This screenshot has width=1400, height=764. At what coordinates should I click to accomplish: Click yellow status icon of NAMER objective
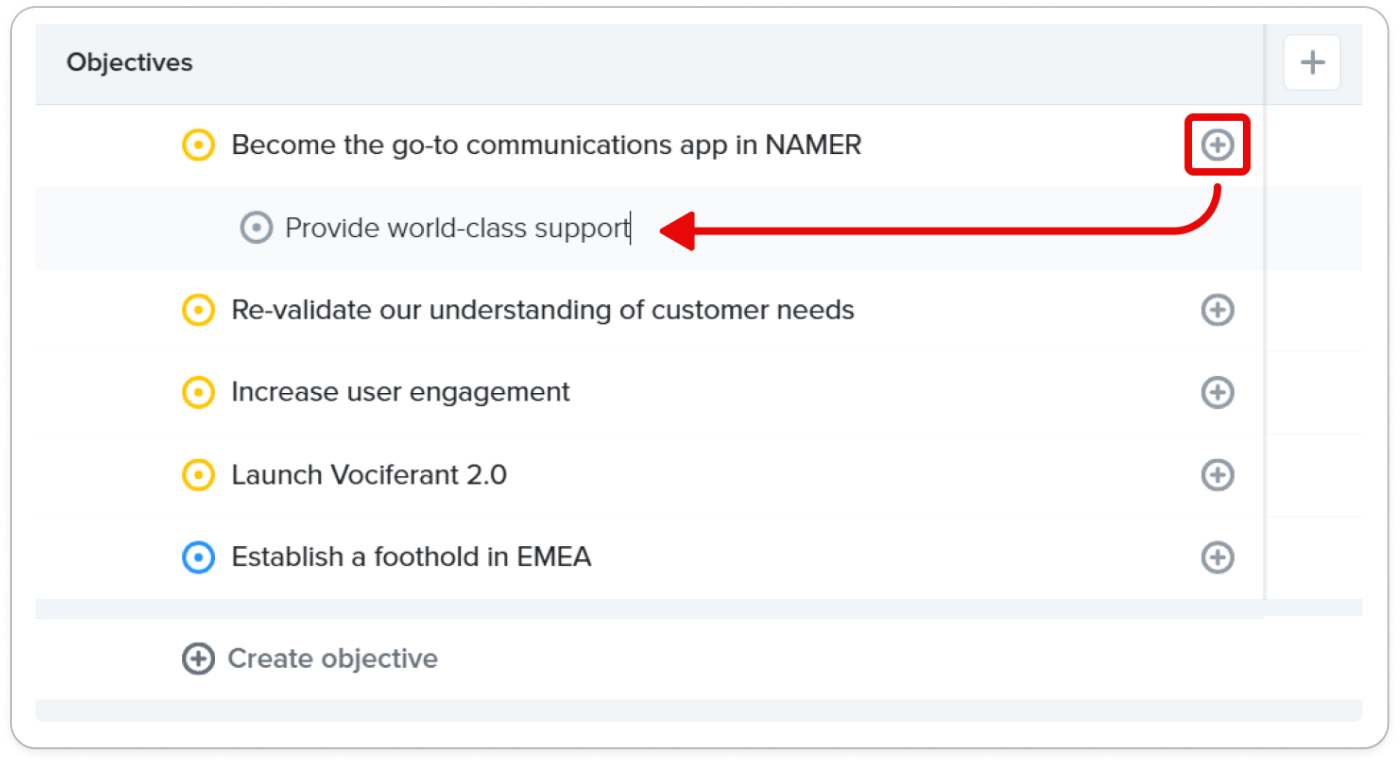(198, 146)
